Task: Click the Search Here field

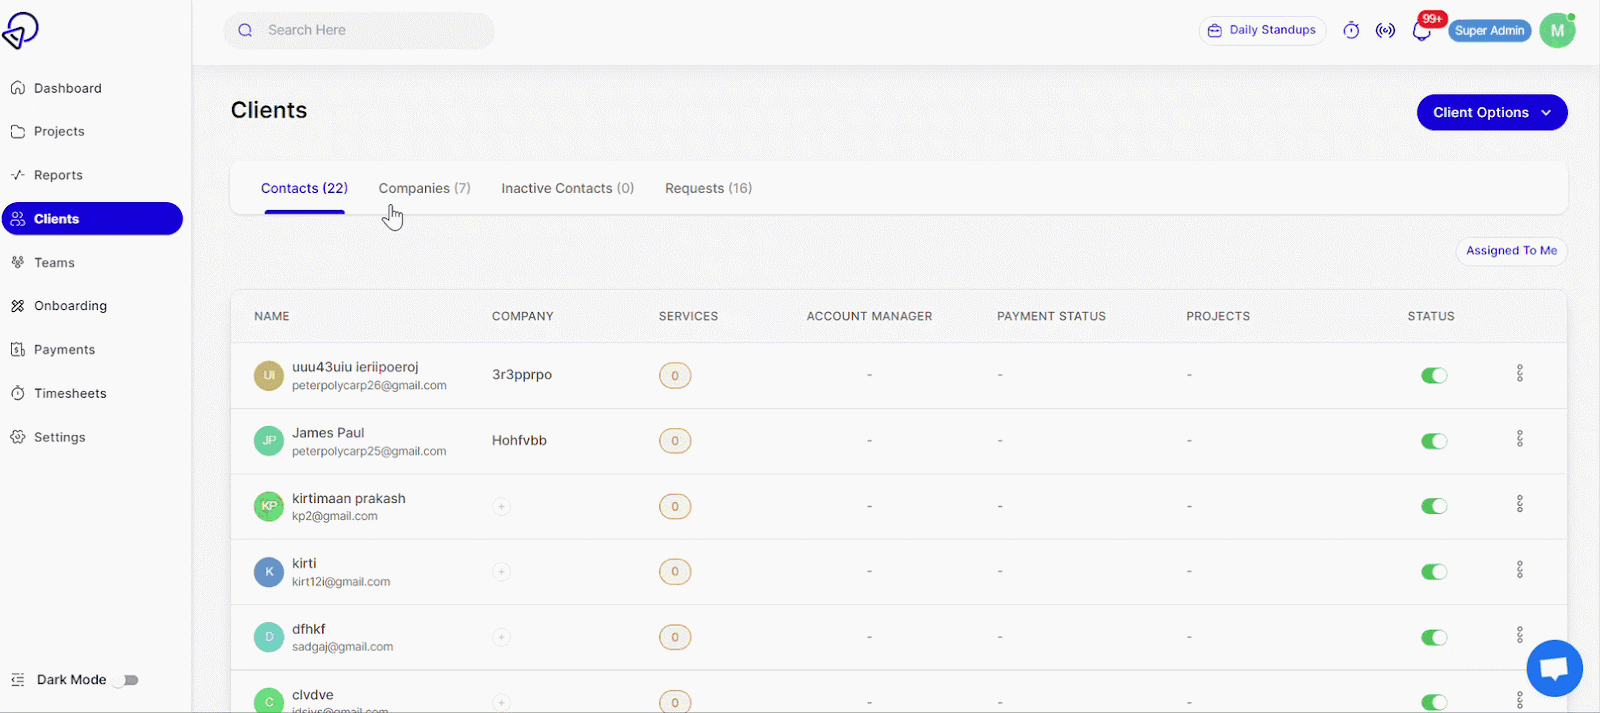Action: point(359,31)
